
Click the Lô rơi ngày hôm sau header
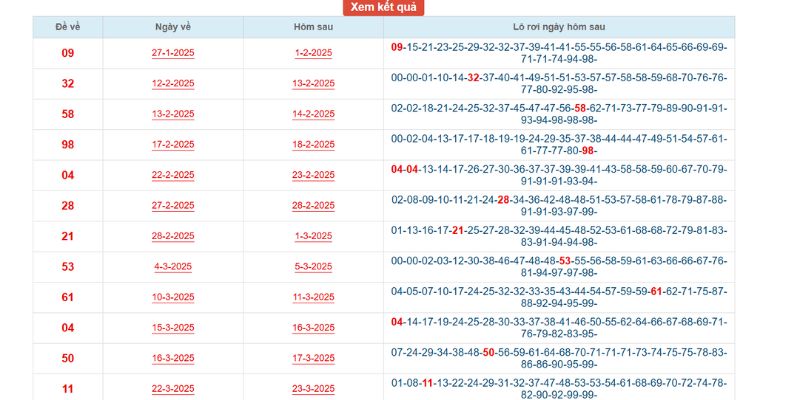(x=558, y=27)
